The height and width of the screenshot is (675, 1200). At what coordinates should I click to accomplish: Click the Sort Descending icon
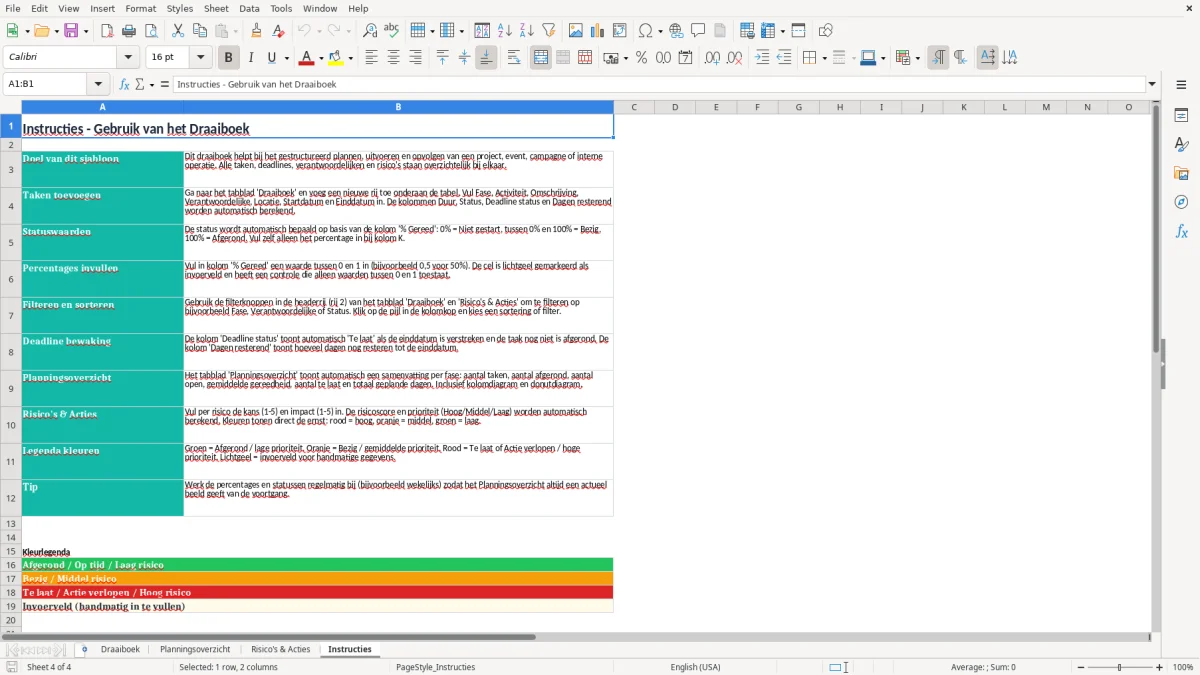point(527,31)
